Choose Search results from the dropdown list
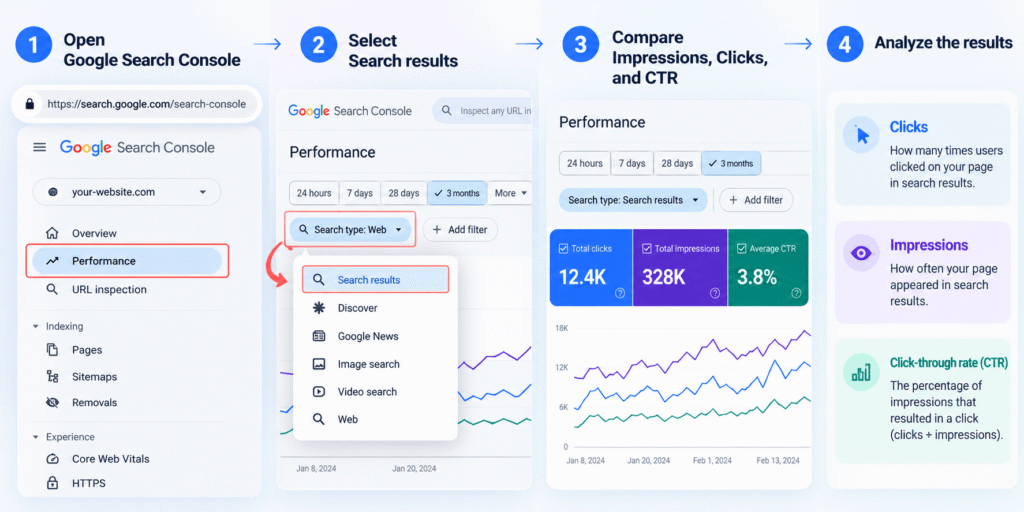1024x512 pixels. (376, 280)
